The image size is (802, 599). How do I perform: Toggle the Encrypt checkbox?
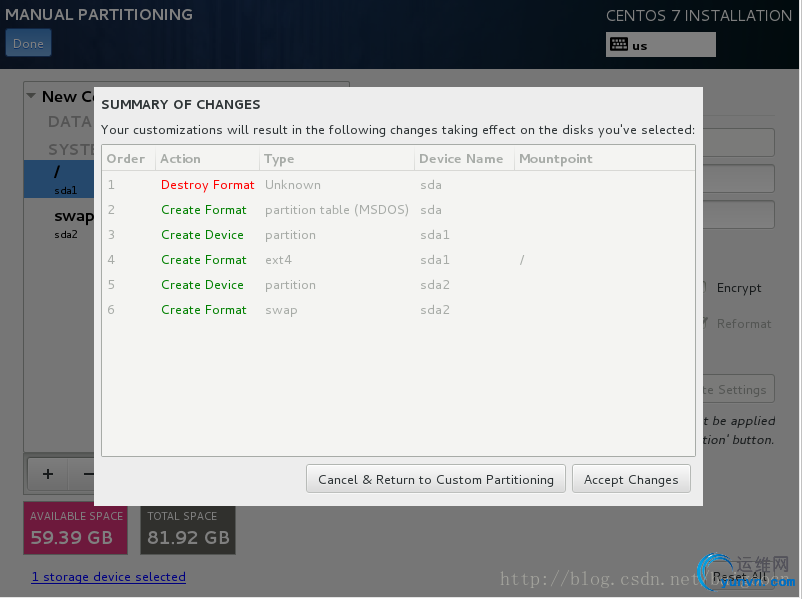704,287
